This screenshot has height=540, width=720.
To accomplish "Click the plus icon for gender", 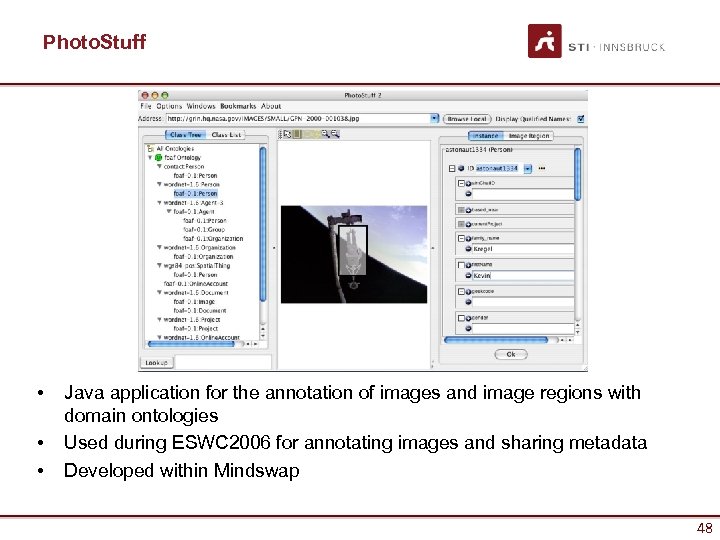I will tap(468, 318).
